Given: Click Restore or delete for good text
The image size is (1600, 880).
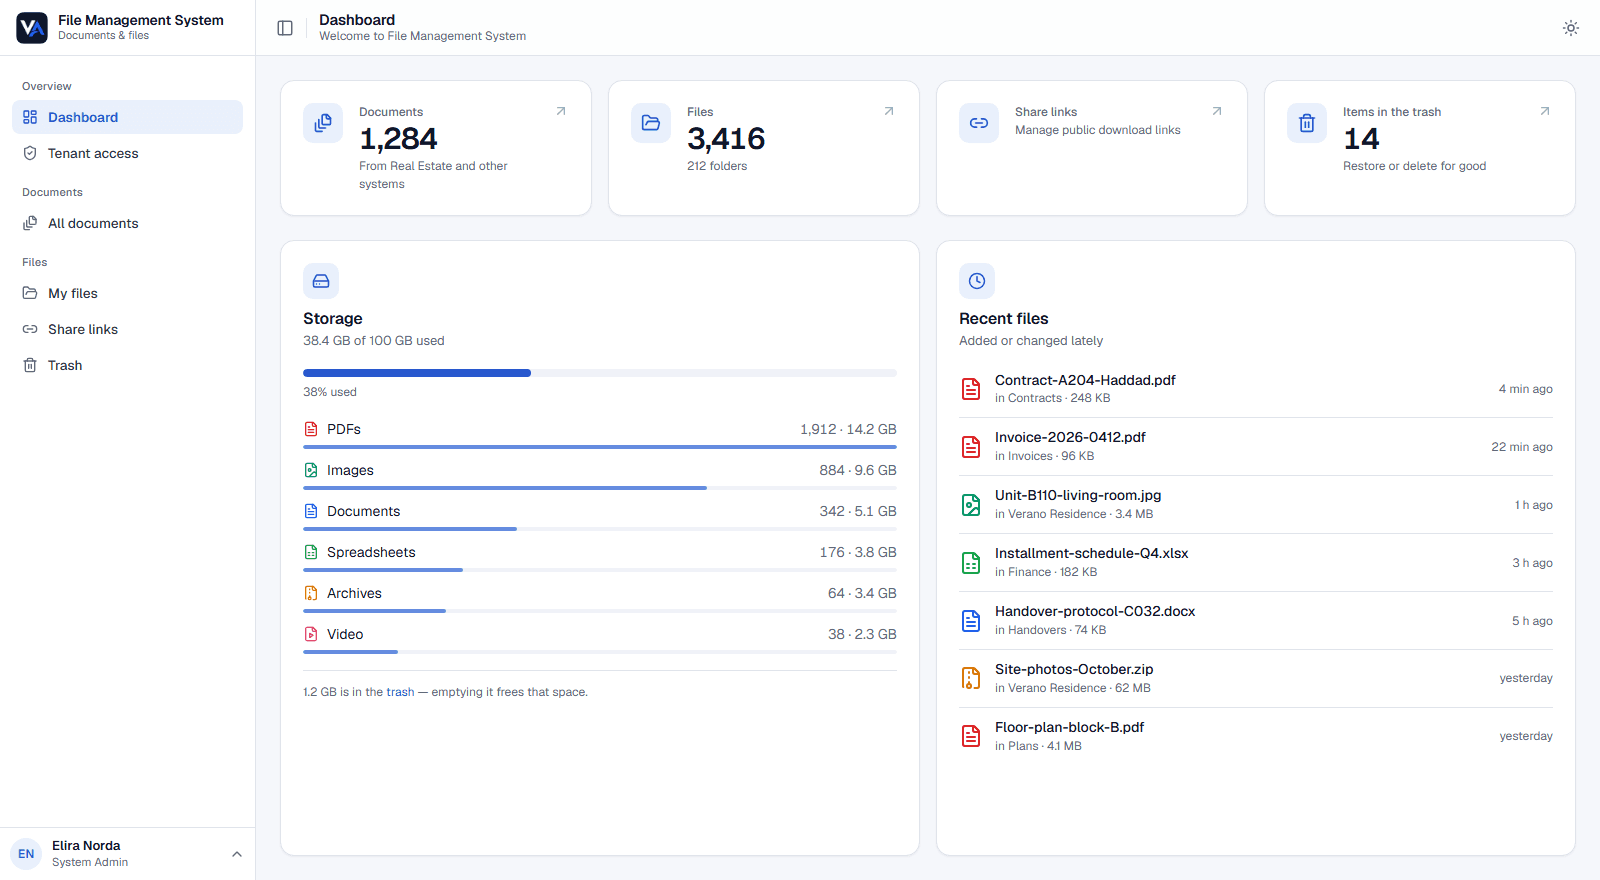Looking at the screenshot, I should tap(1414, 166).
